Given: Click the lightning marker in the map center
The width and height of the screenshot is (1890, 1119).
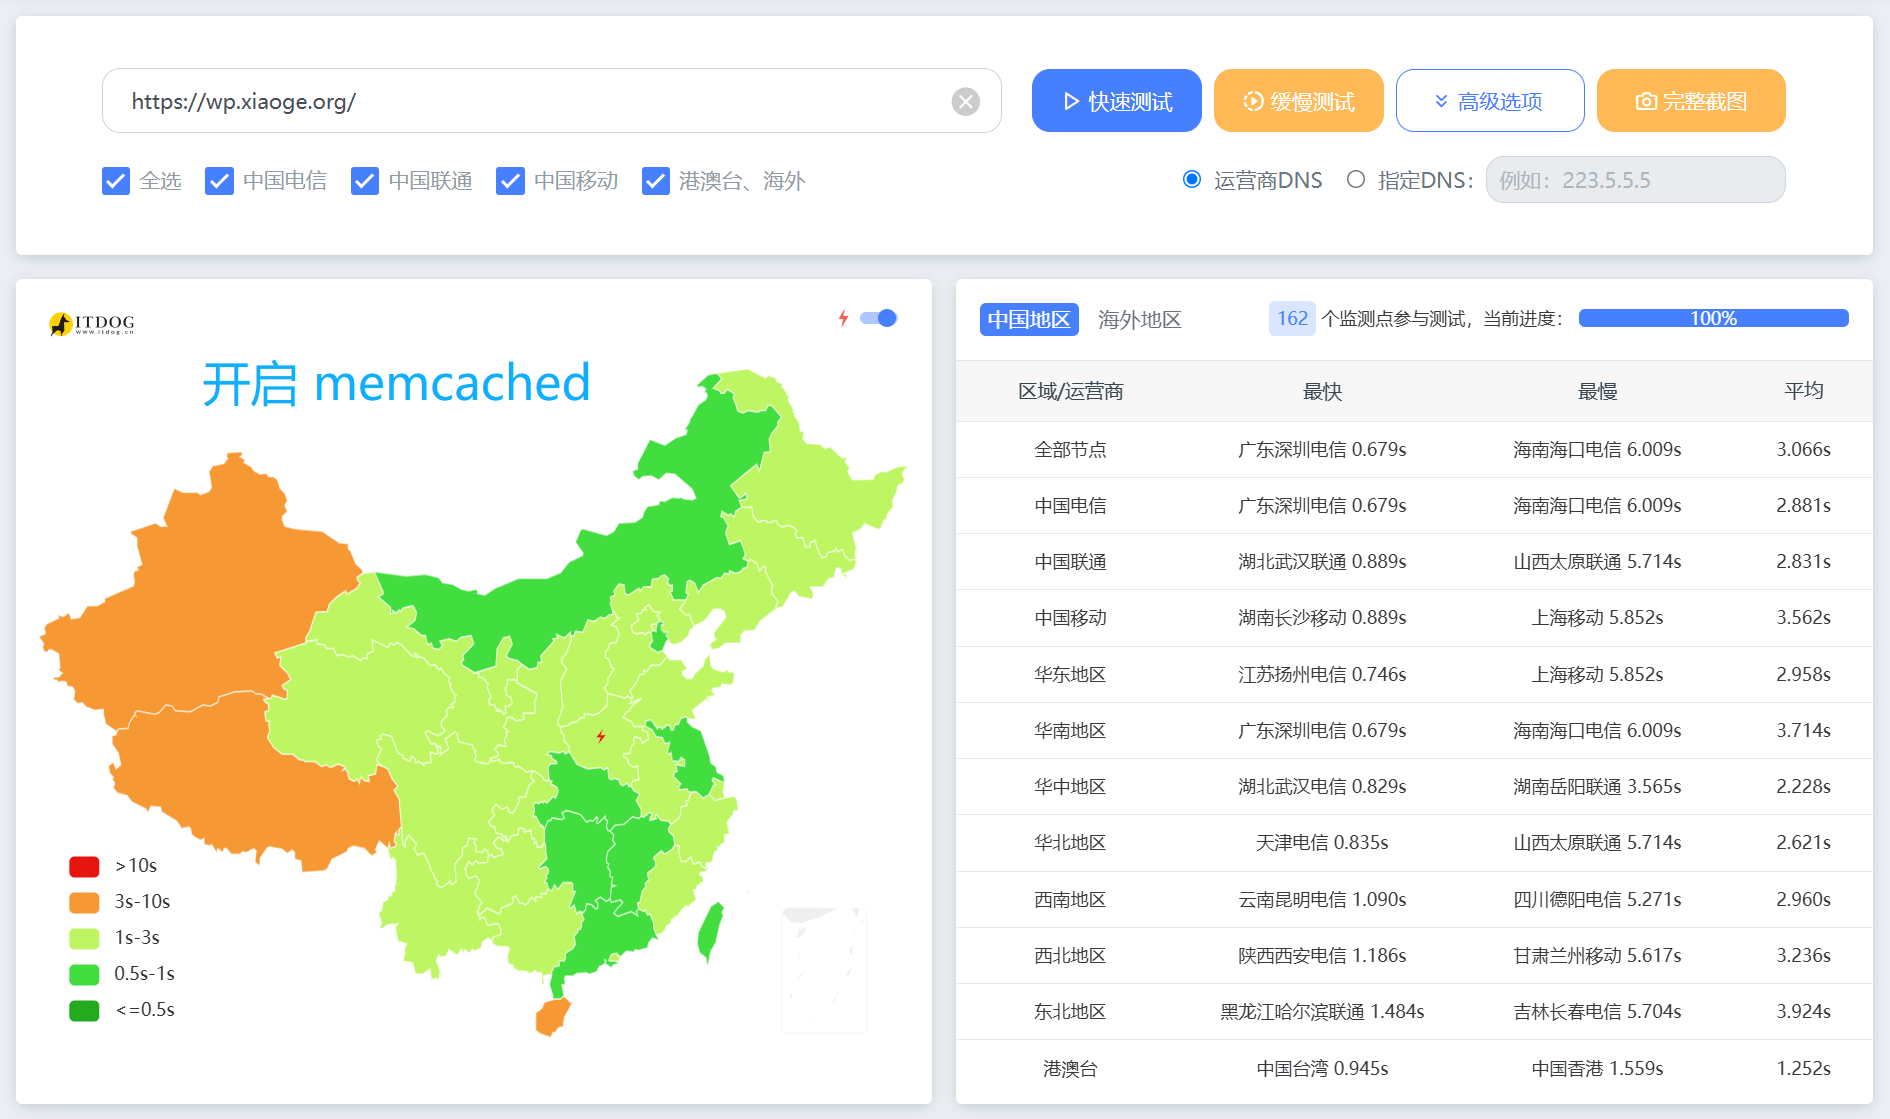Looking at the screenshot, I should [601, 735].
